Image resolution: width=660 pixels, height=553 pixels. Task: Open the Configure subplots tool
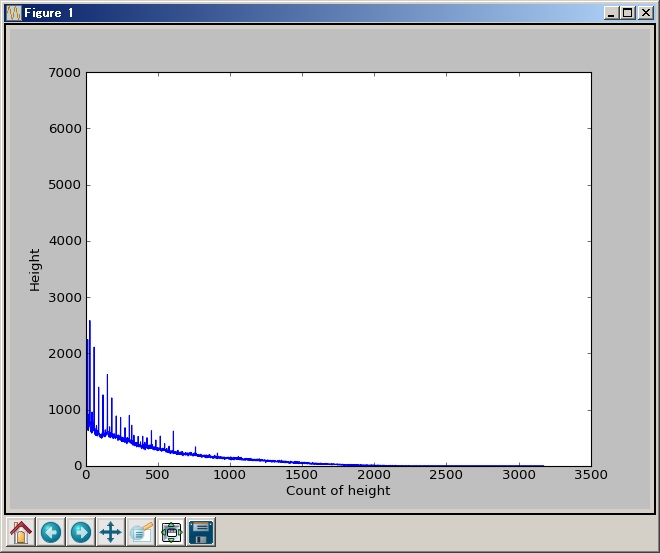pyautogui.click(x=171, y=532)
